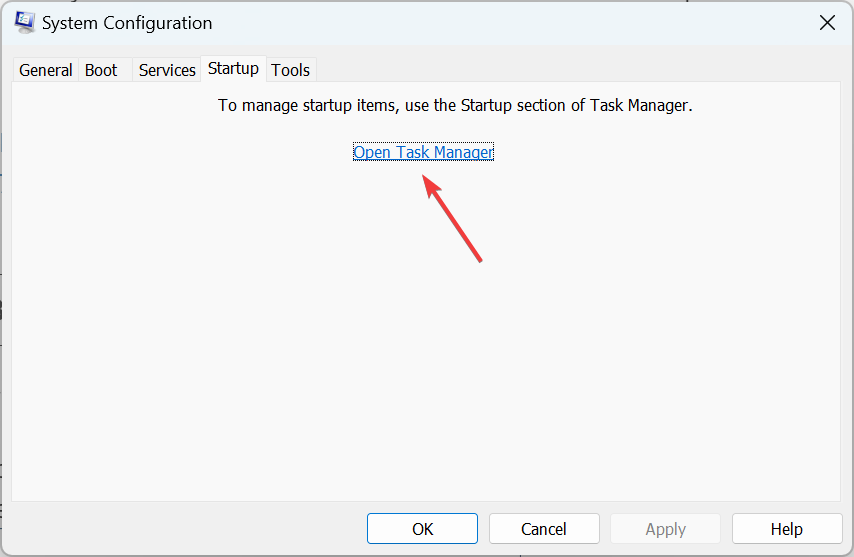Click the 'System Configuration' title text
Image resolution: width=854 pixels, height=557 pixels.
click(127, 23)
